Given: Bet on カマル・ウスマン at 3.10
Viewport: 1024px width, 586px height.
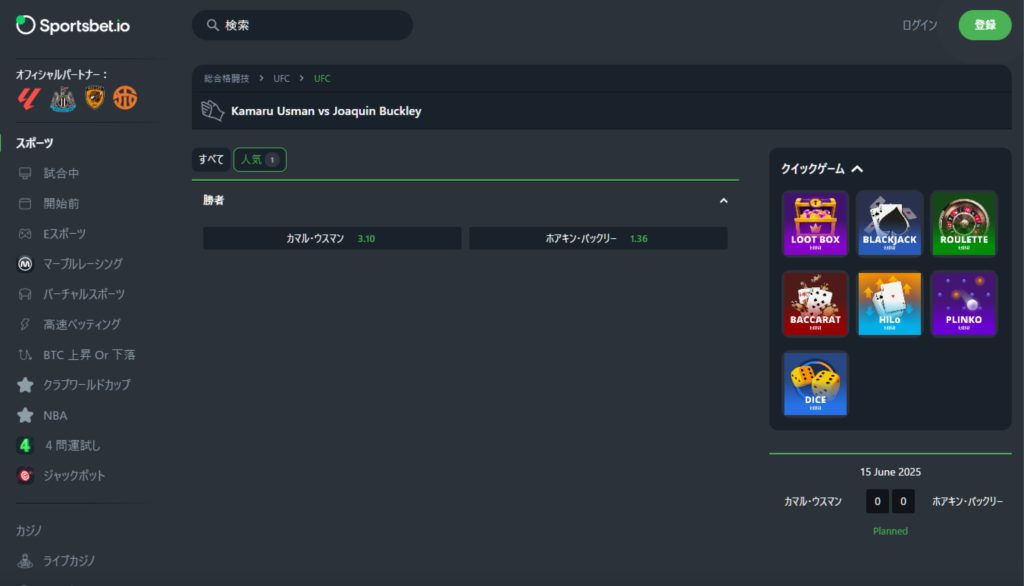Looking at the screenshot, I should click(x=332, y=238).
